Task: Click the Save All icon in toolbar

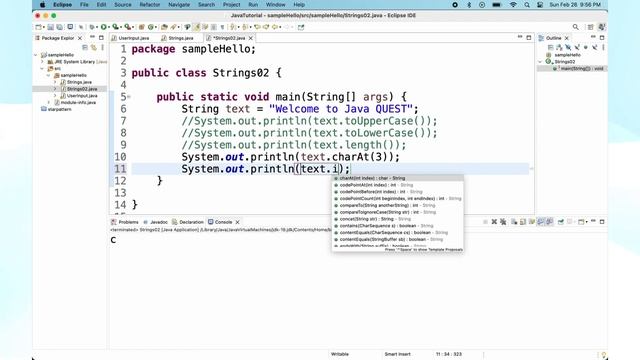Action: (60, 27)
